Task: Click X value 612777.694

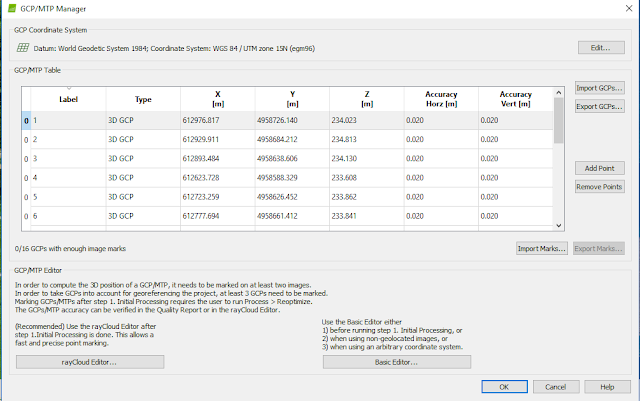Action: tap(201, 216)
